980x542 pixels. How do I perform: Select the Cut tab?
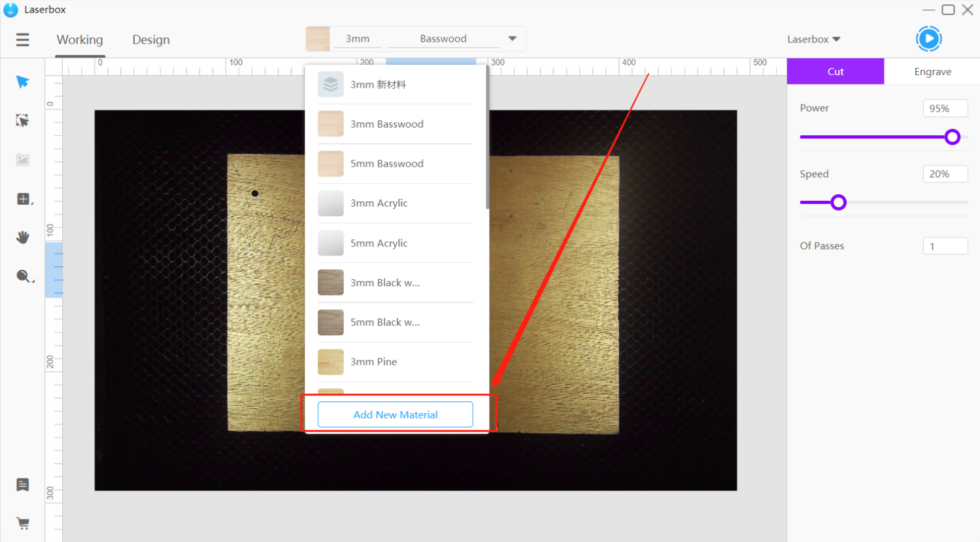835,71
